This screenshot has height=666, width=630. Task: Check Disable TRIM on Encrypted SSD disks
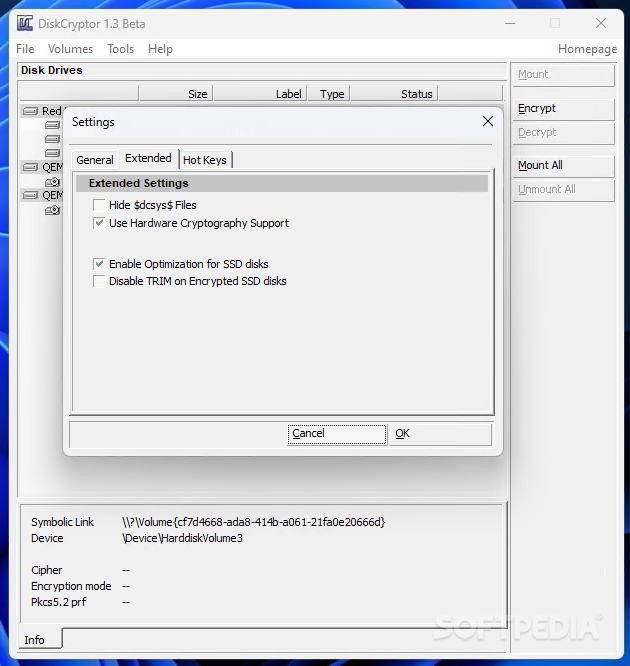click(x=99, y=282)
